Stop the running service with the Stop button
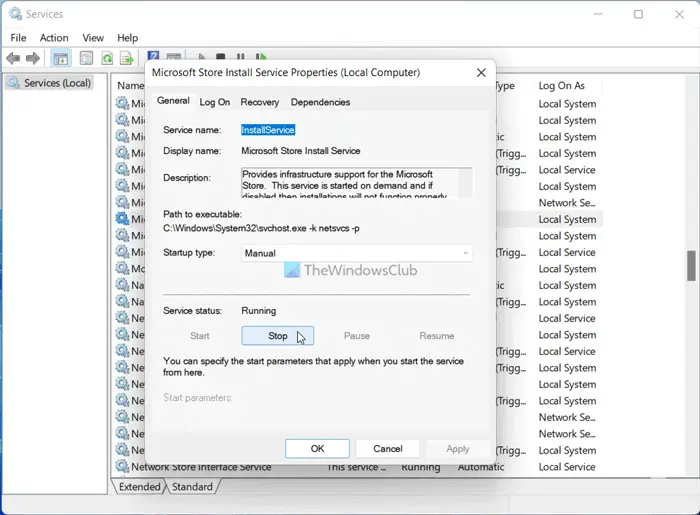Viewport: 700px width, 515px height. (278, 336)
